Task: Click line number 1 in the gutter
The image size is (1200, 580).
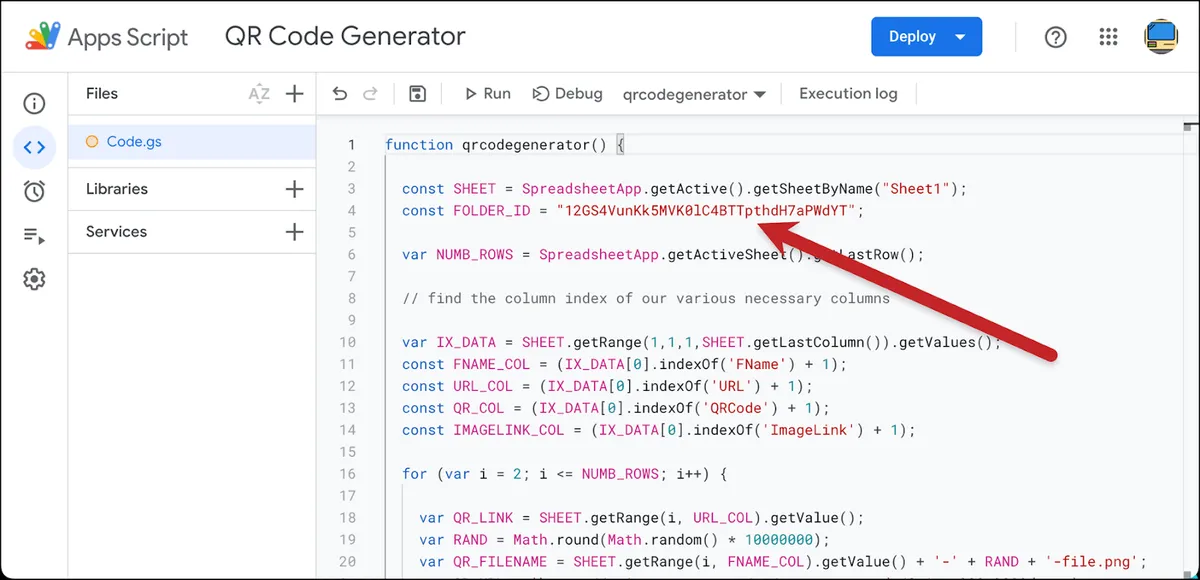Action: [351, 145]
